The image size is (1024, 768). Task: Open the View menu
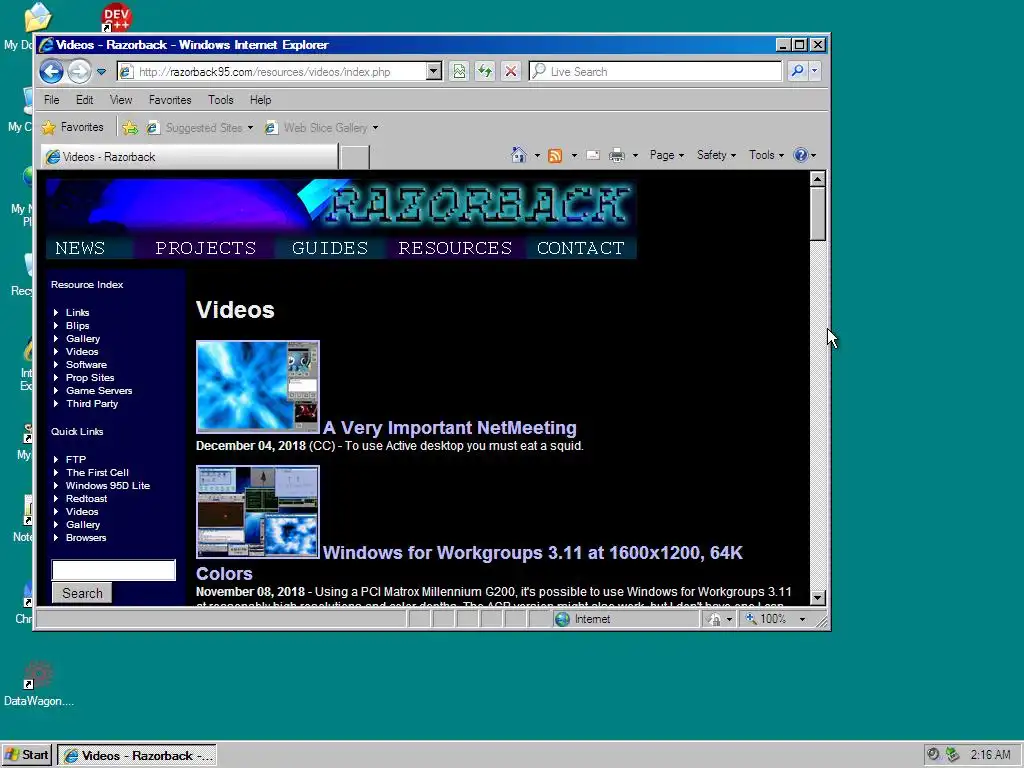121,100
